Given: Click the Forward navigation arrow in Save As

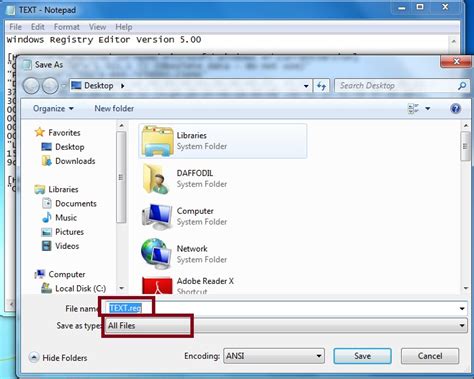Looking at the screenshot, I should pos(50,86).
